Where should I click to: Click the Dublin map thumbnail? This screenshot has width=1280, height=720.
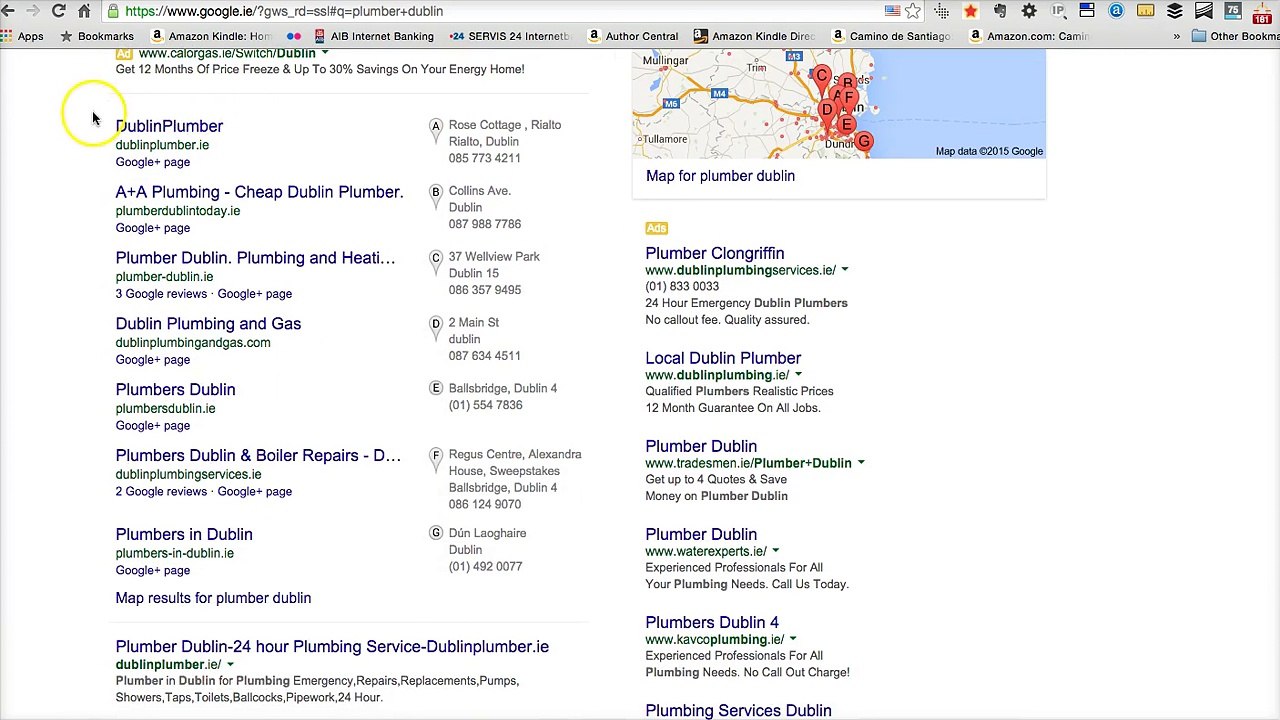839,104
